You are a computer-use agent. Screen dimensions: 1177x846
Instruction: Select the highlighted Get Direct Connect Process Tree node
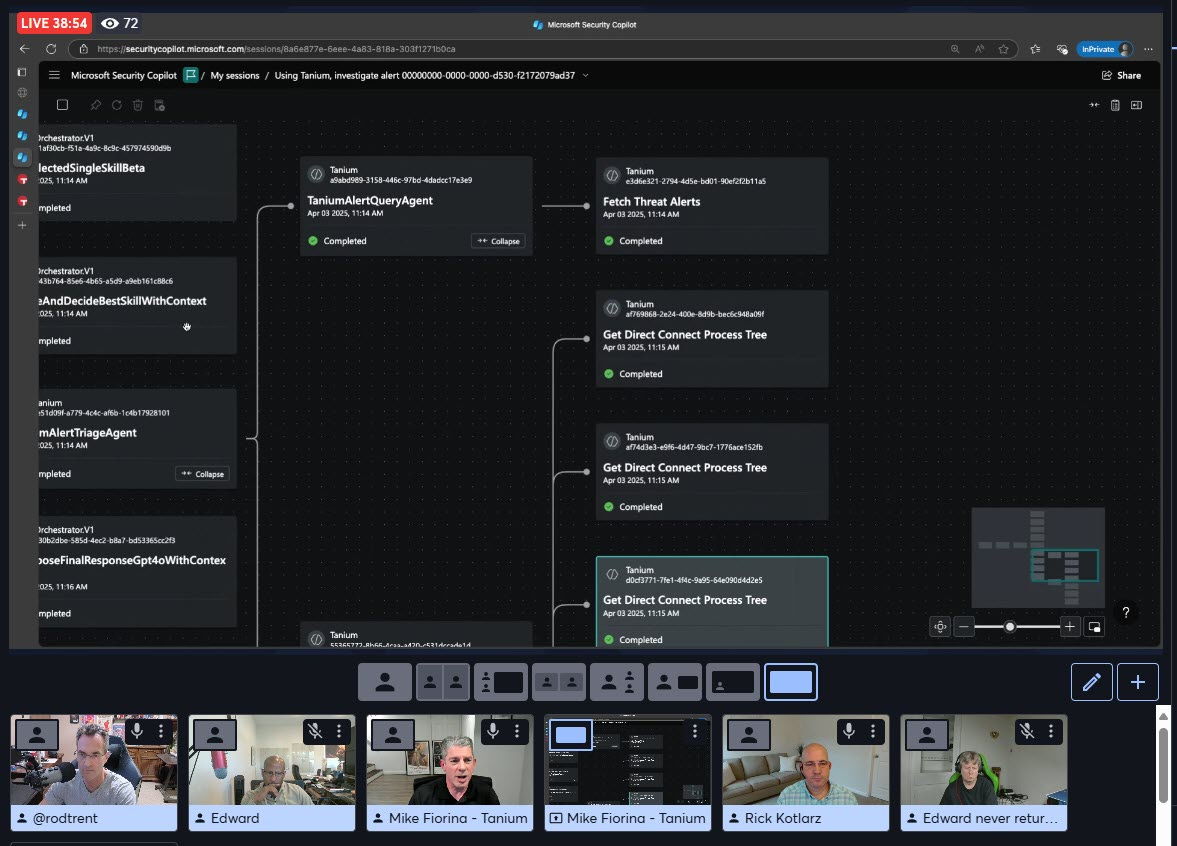[x=712, y=601]
